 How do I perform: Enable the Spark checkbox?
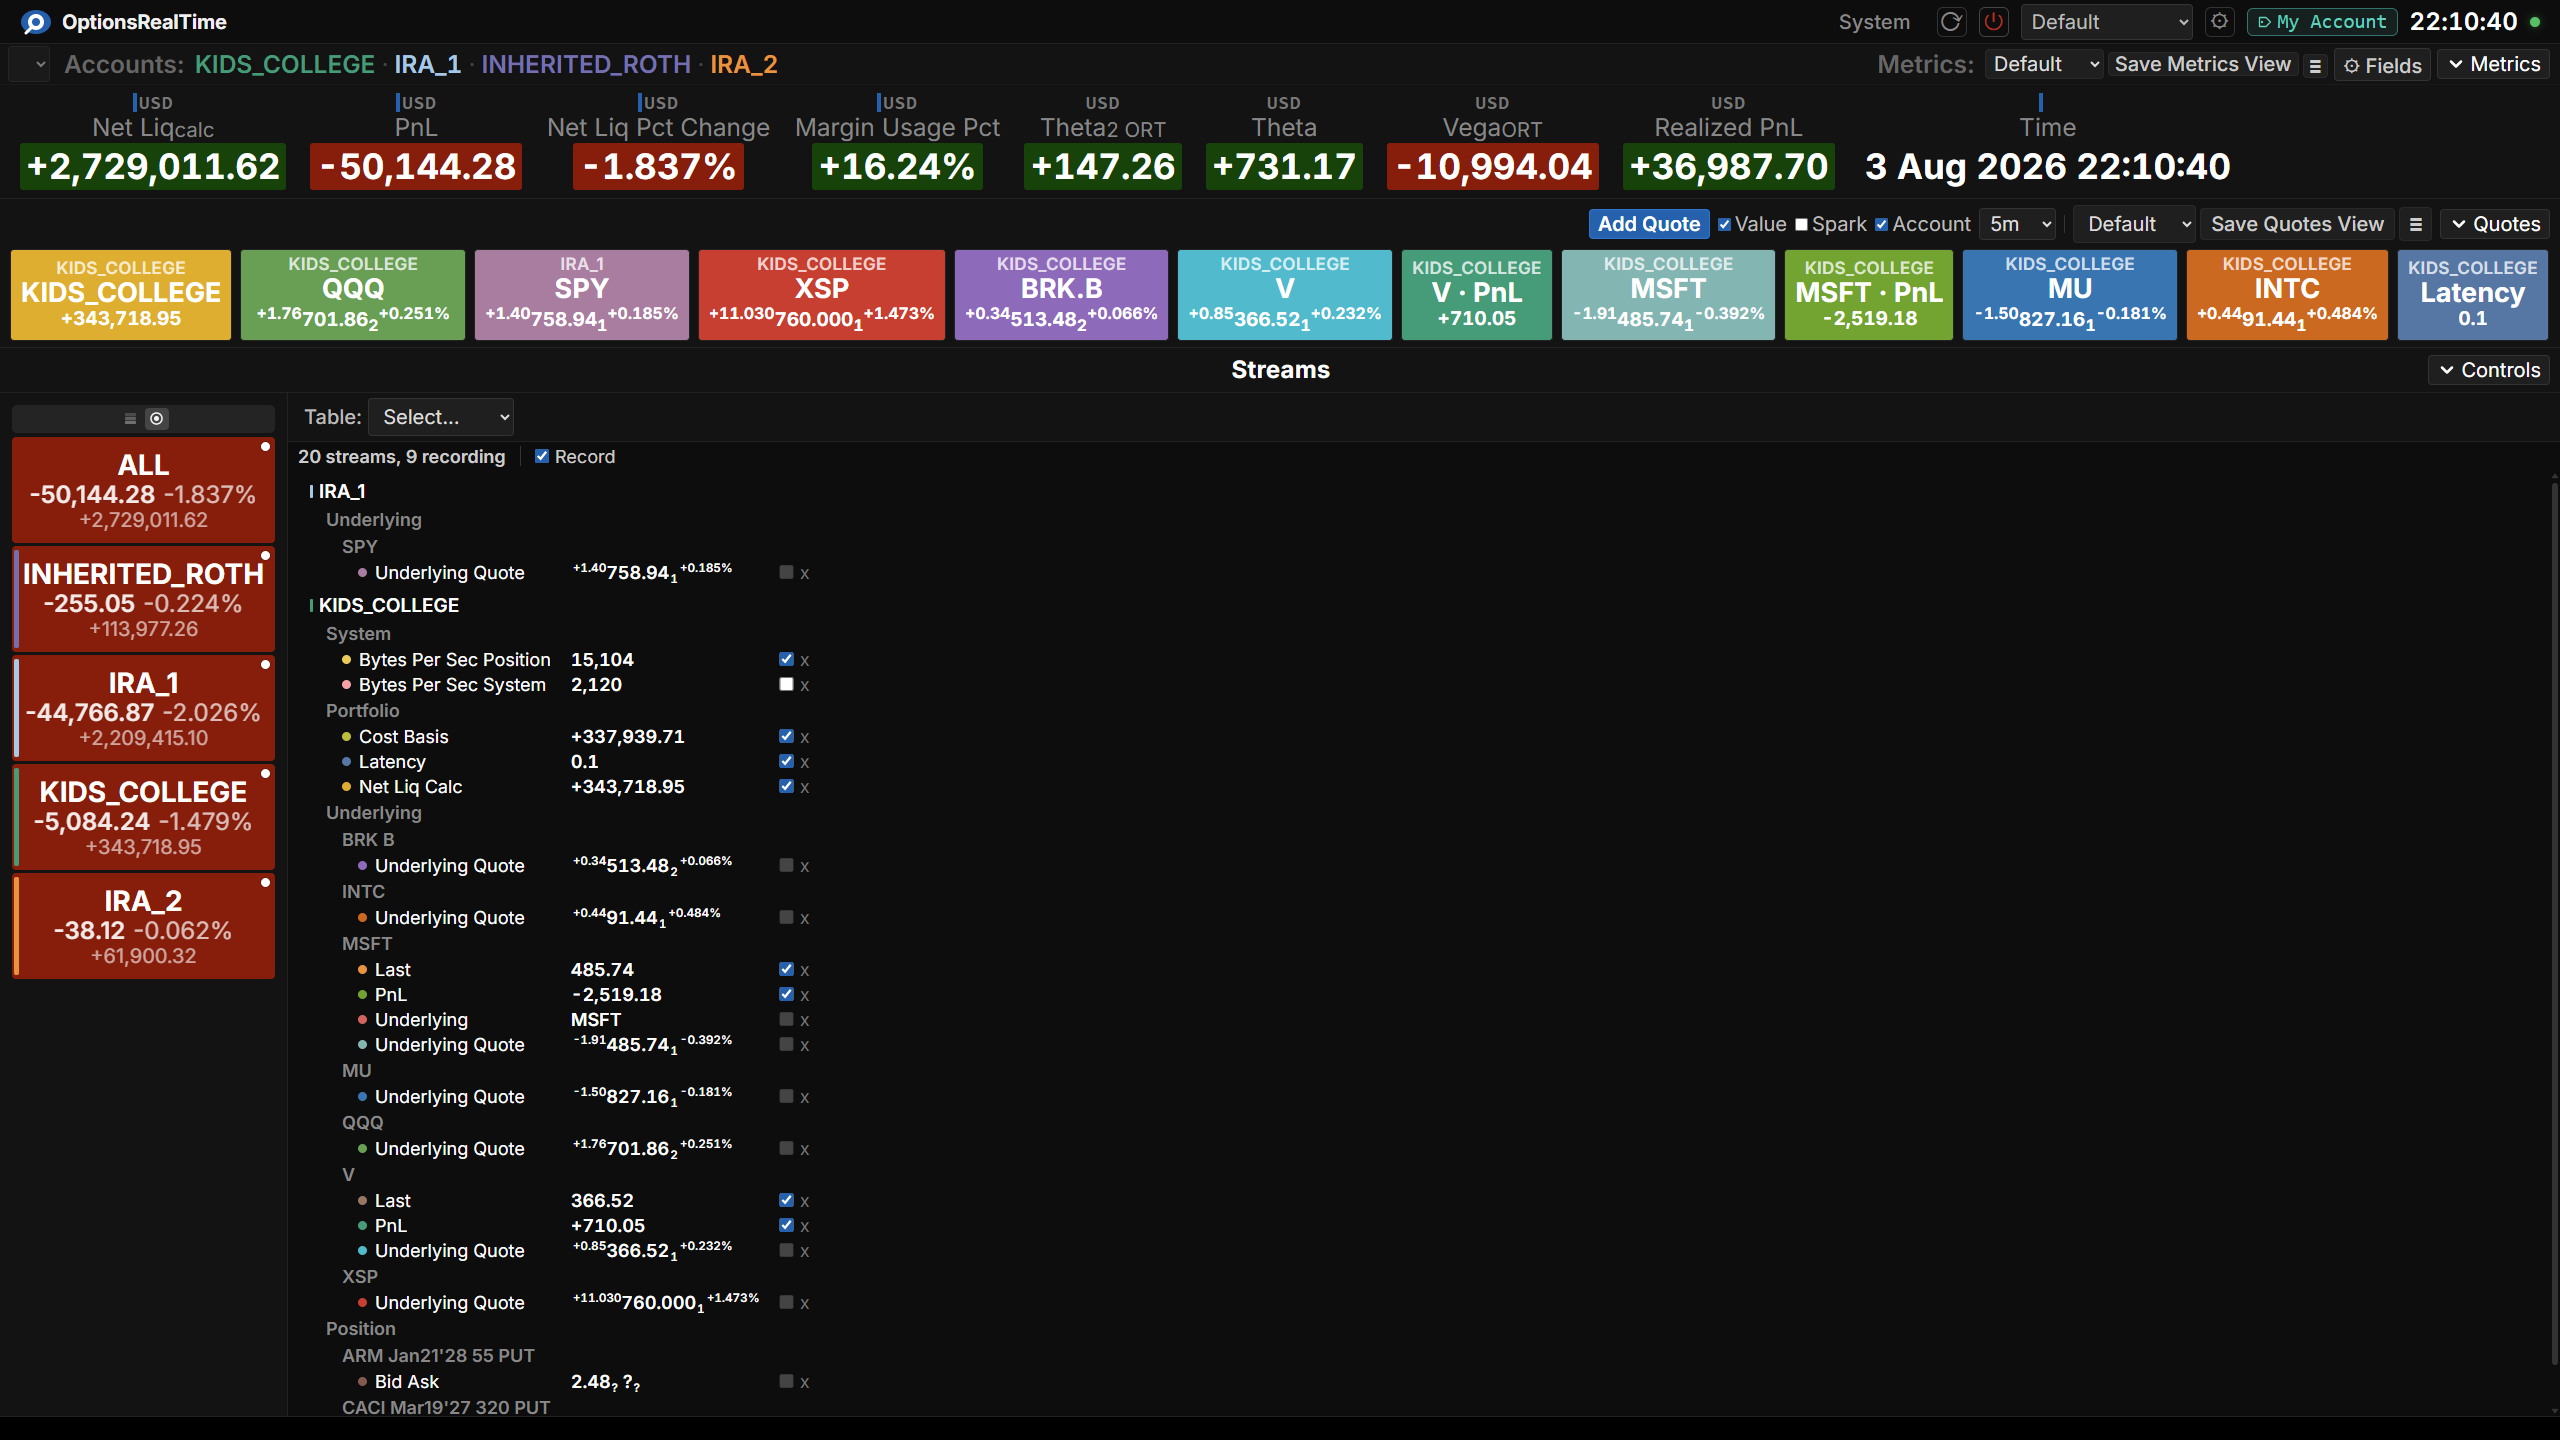click(x=1801, y=225)
